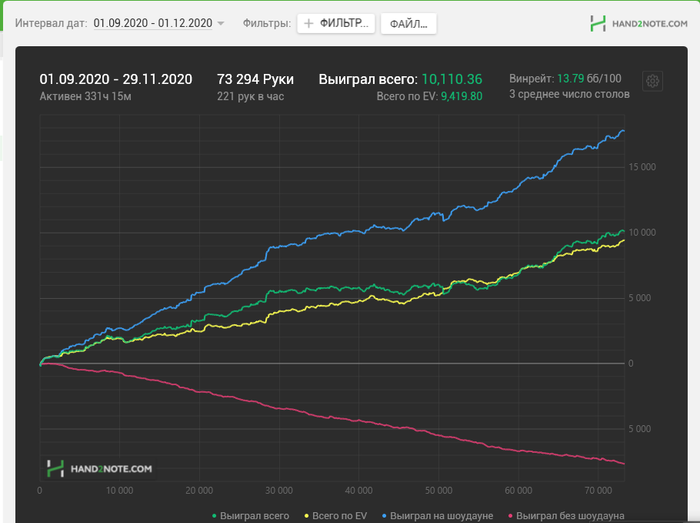
Task: Open the date interval 01.09.2020 - 01.12.2020 dropdown
Action: [153, 23]
